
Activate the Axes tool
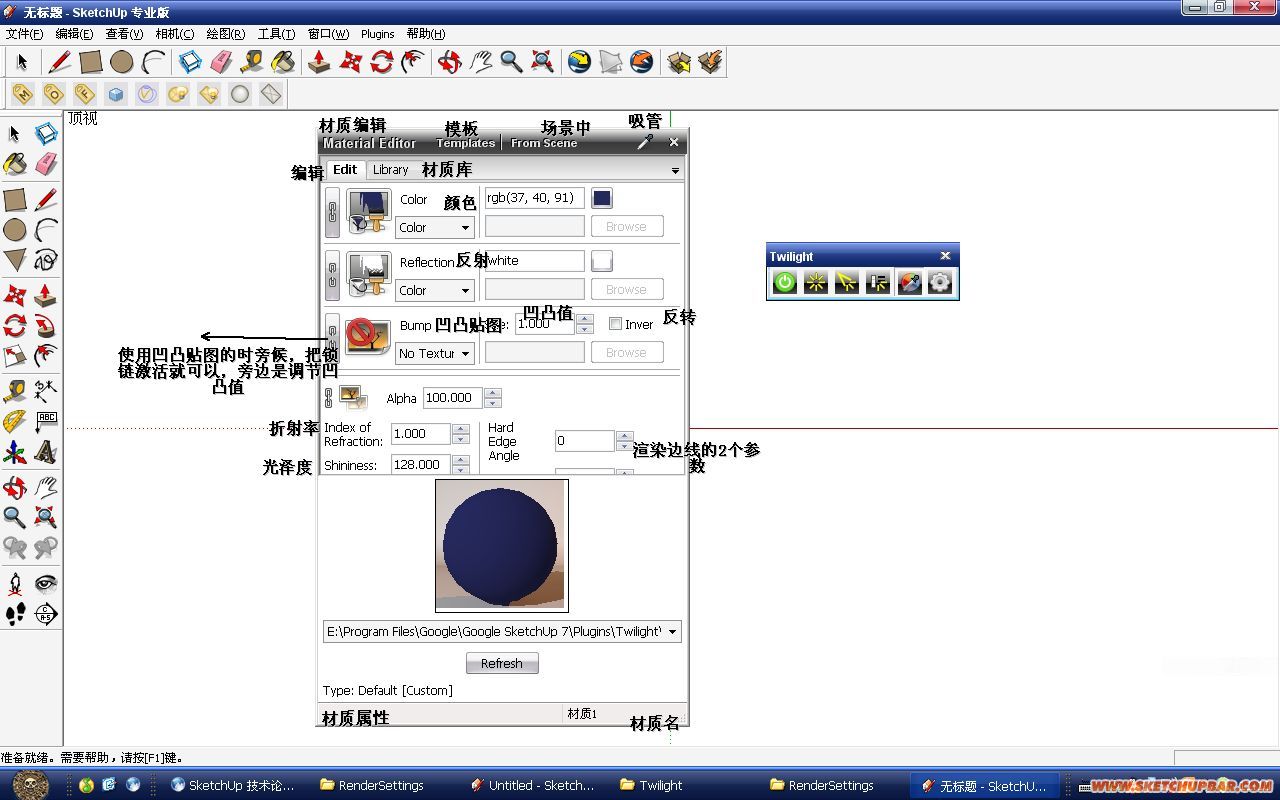(x=15, y=452)
